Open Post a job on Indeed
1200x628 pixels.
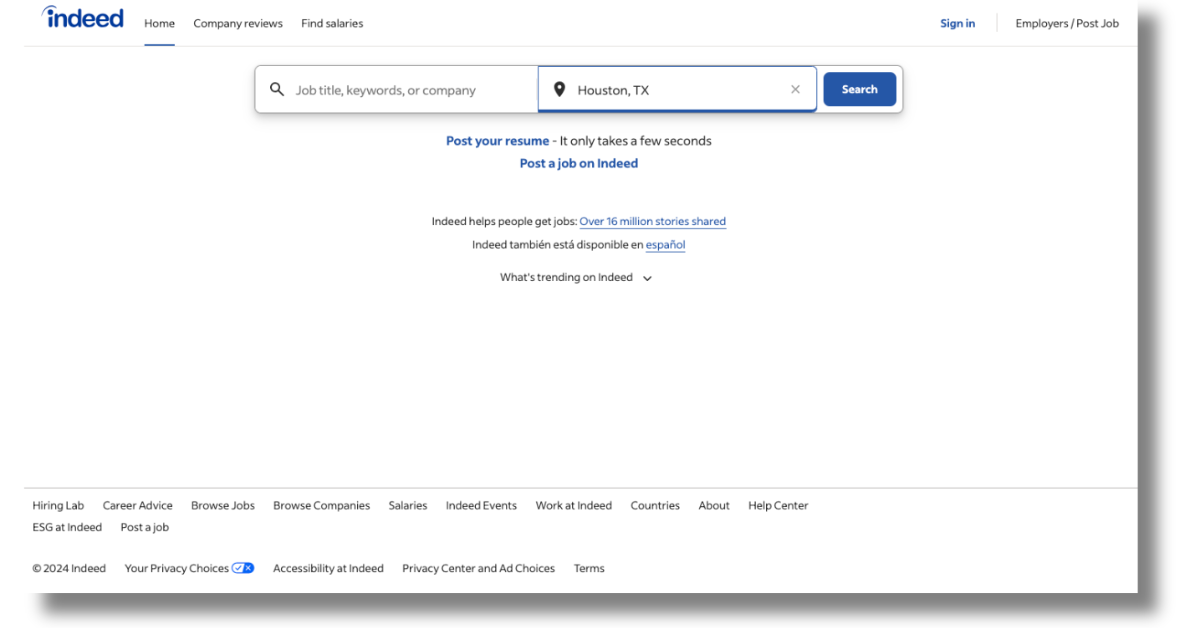[578, 162]
